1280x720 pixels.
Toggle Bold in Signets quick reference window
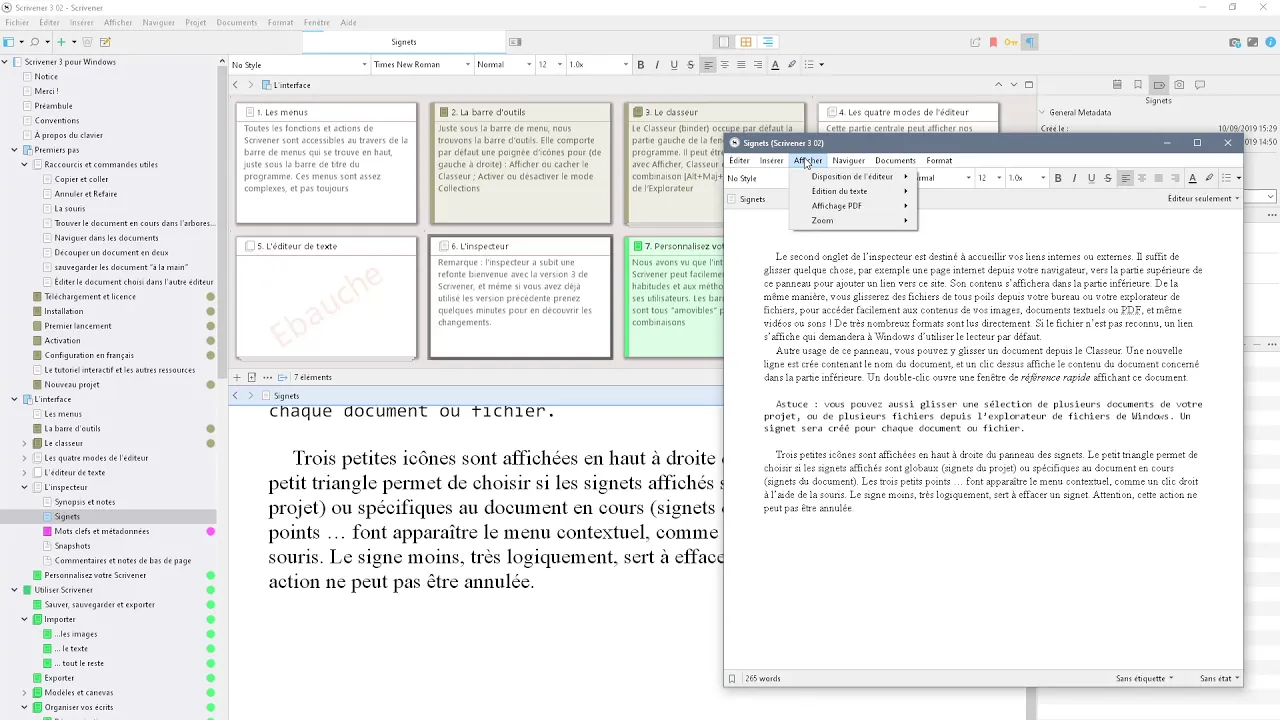pyautogui.click(x=1058, y=178)
